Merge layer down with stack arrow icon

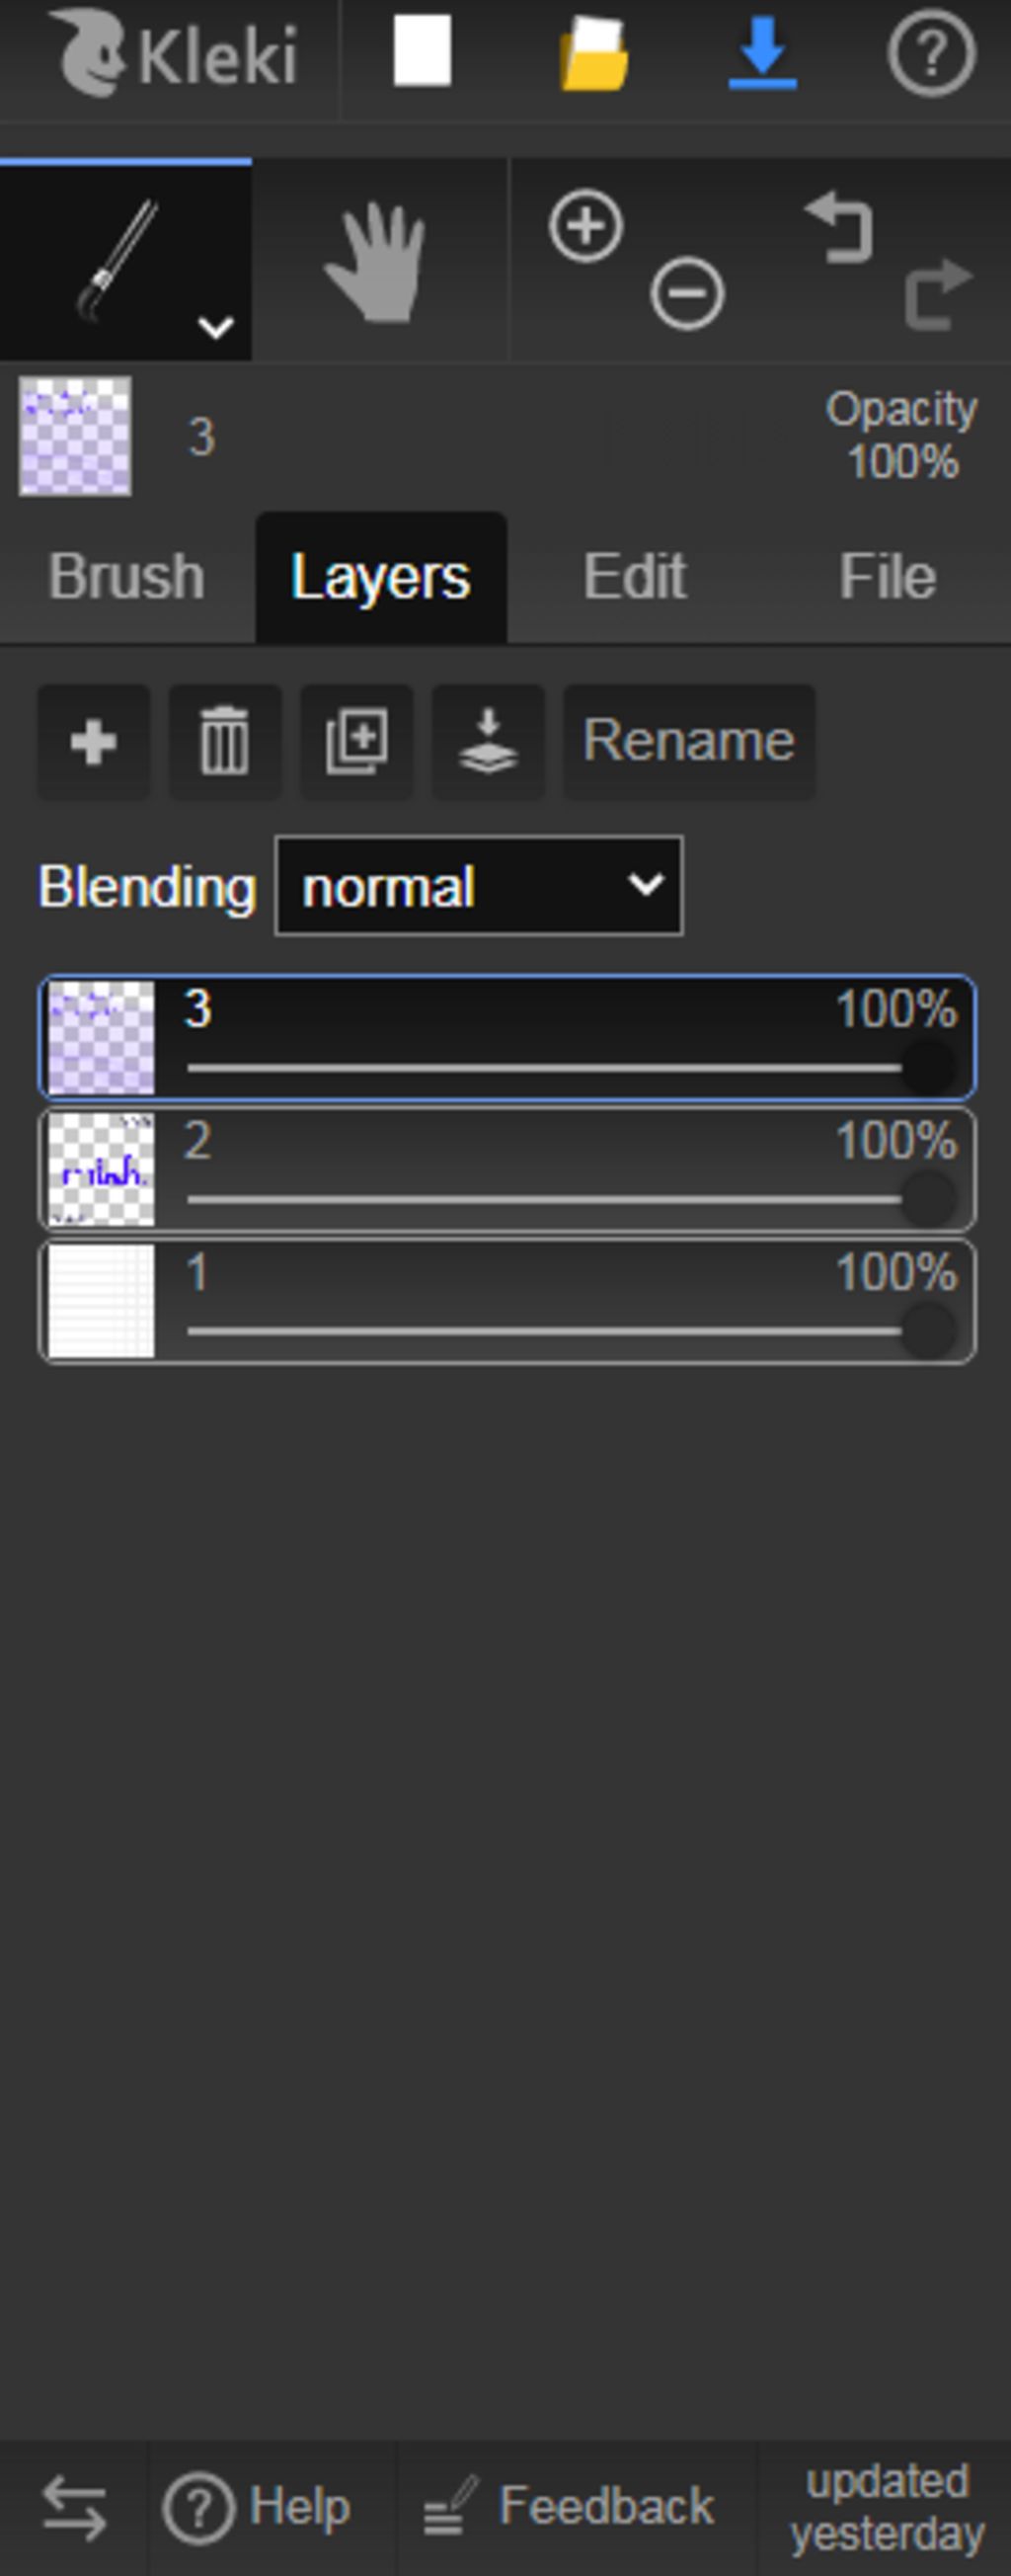tap(488, 742)
